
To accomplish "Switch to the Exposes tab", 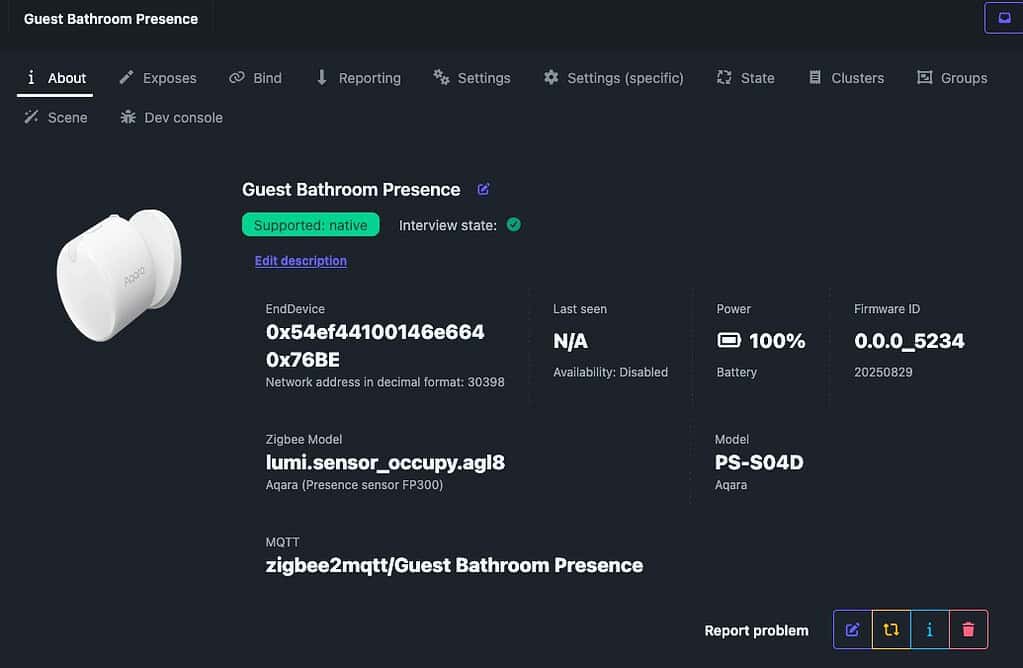I will coord(158,78).
